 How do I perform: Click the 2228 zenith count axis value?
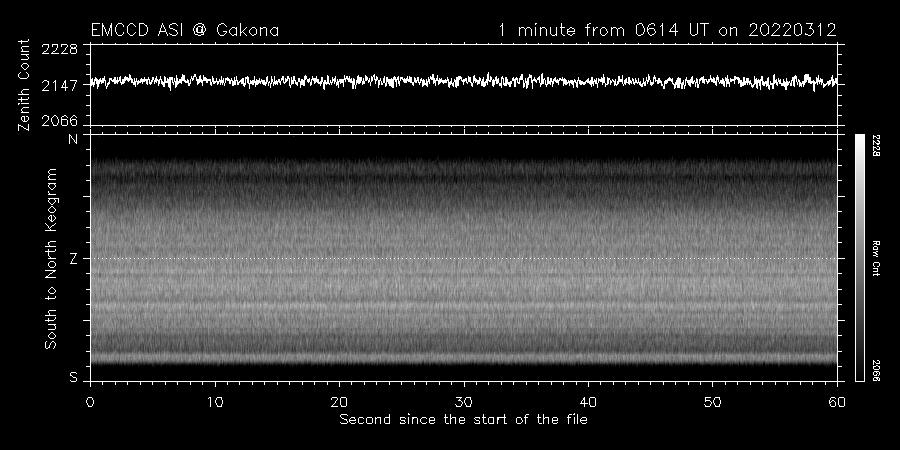(60, 49)
